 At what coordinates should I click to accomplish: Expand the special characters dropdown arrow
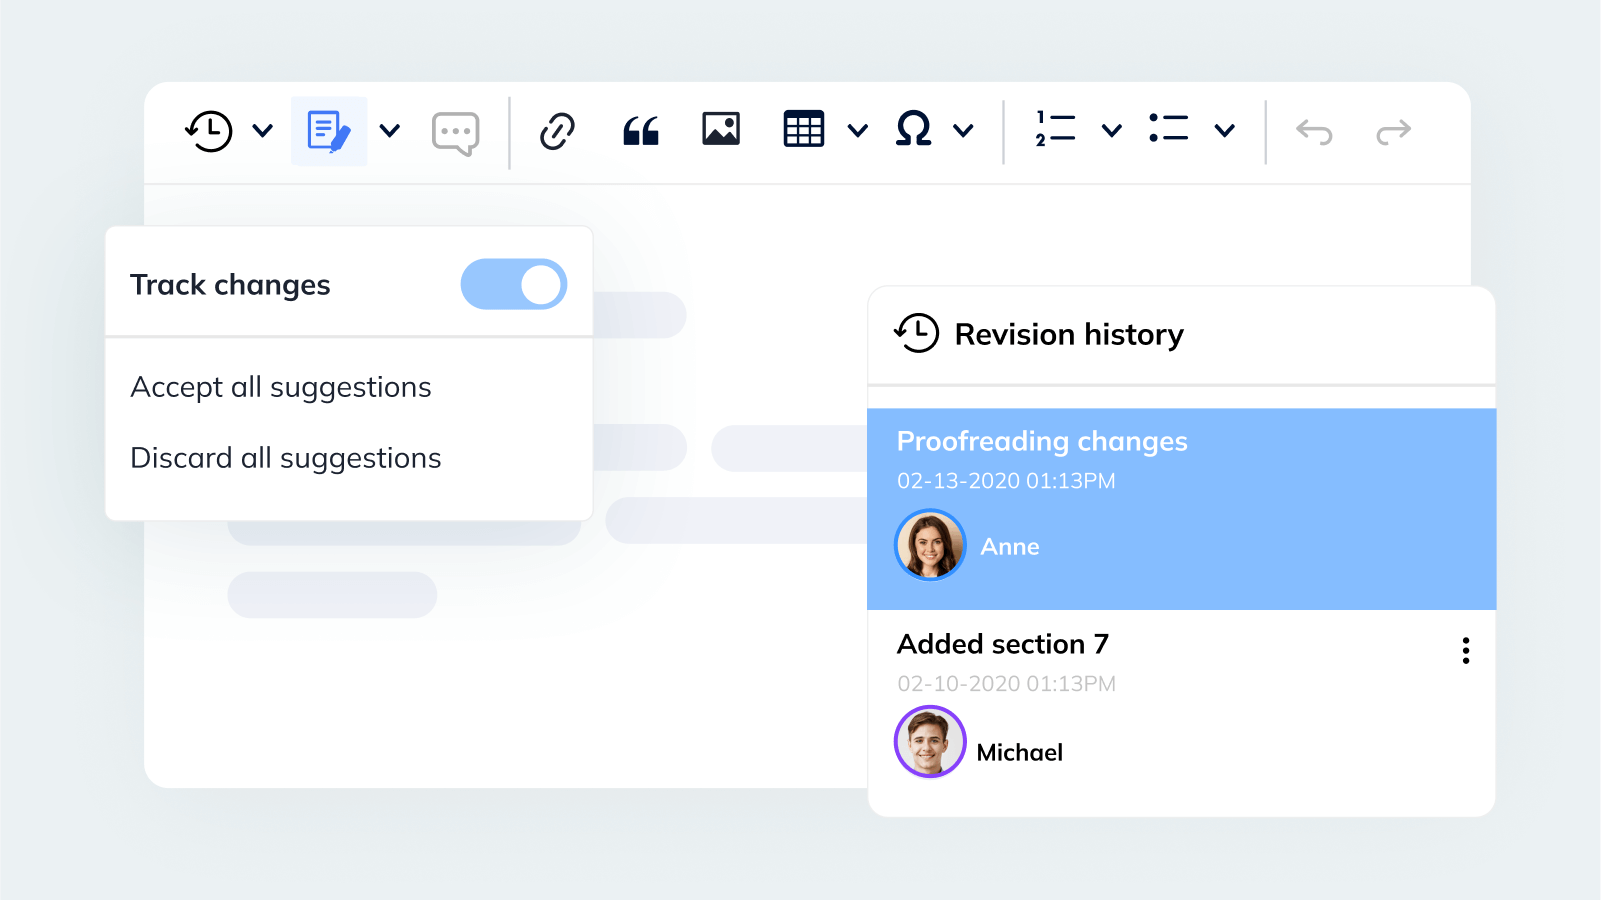coord(964,130)
